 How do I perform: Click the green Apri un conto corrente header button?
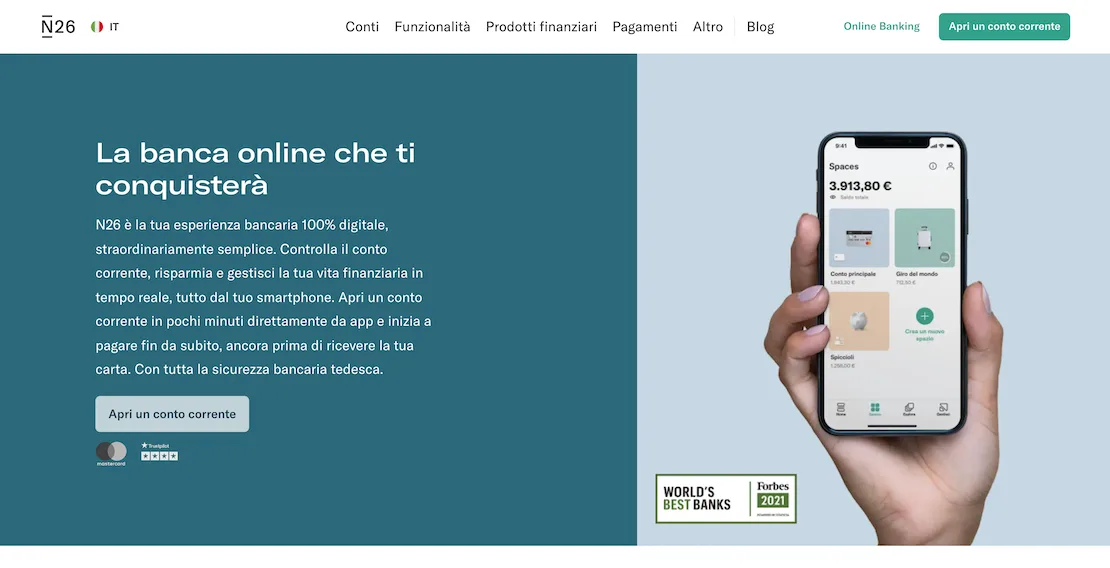pyautogui.click(x=1005, y=26)
